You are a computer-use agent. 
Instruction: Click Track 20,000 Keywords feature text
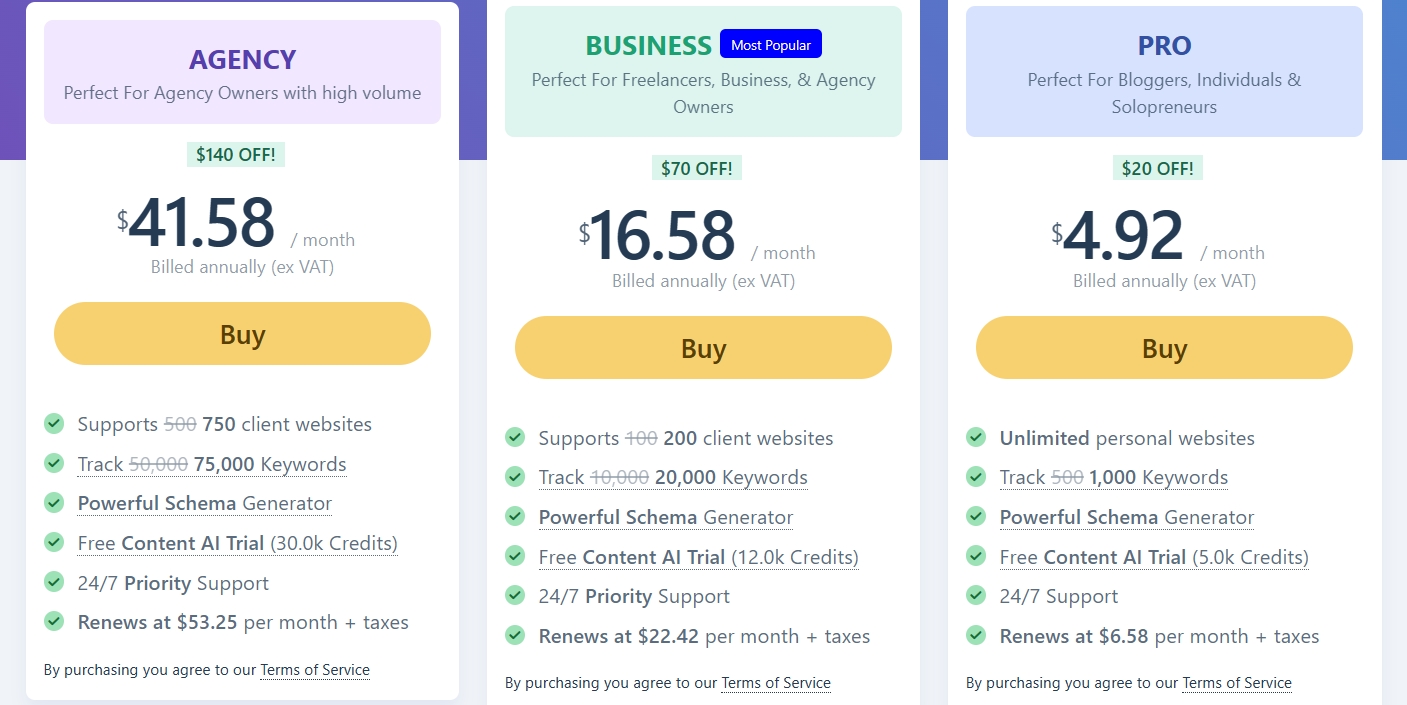click(673, 478)
